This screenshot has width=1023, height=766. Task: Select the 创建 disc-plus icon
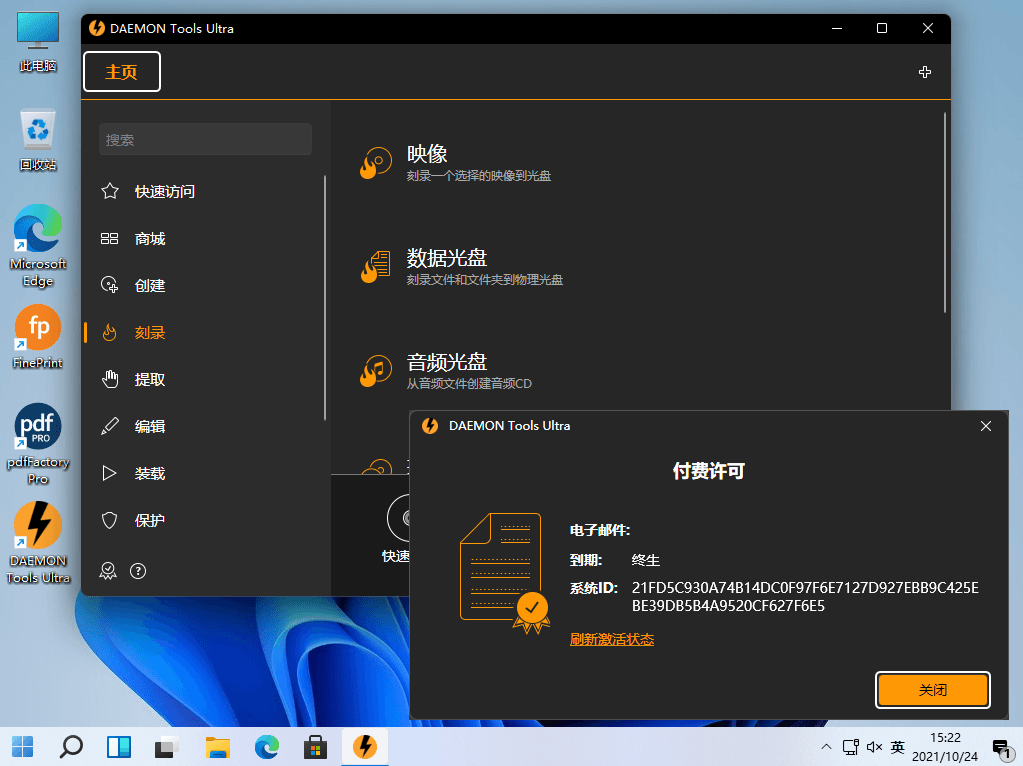(110, 285)
